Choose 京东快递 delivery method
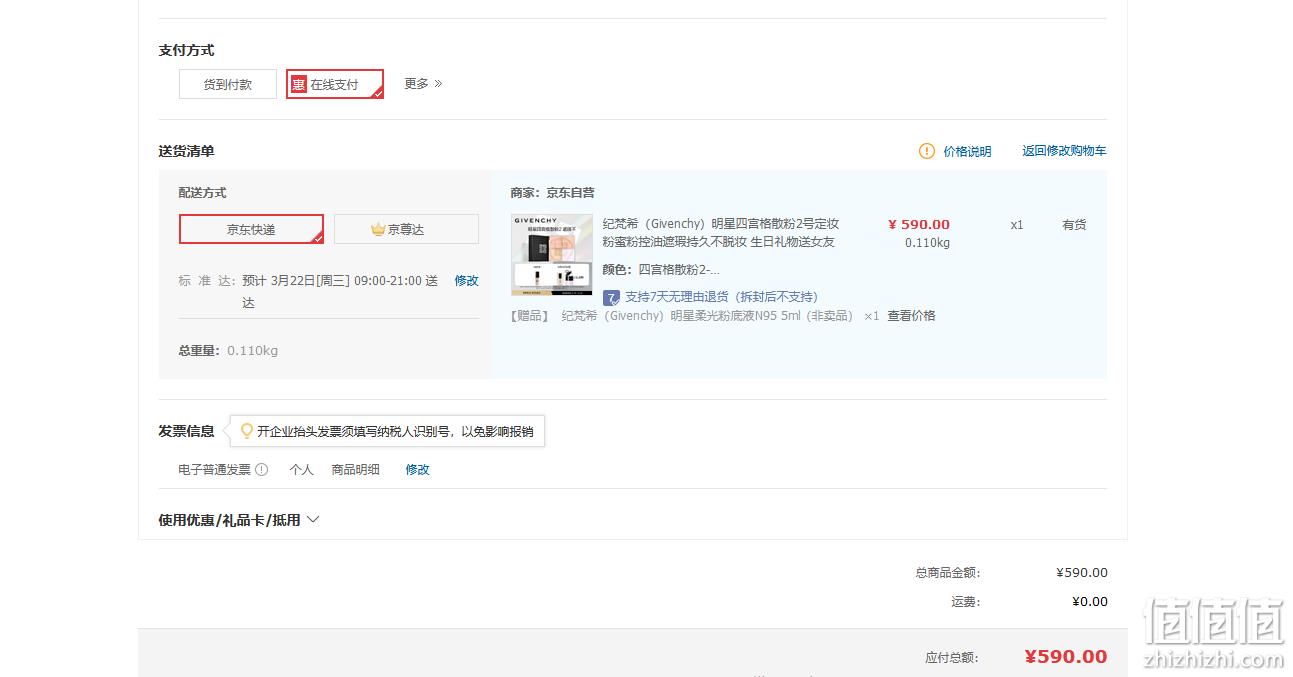 (251, 229)
